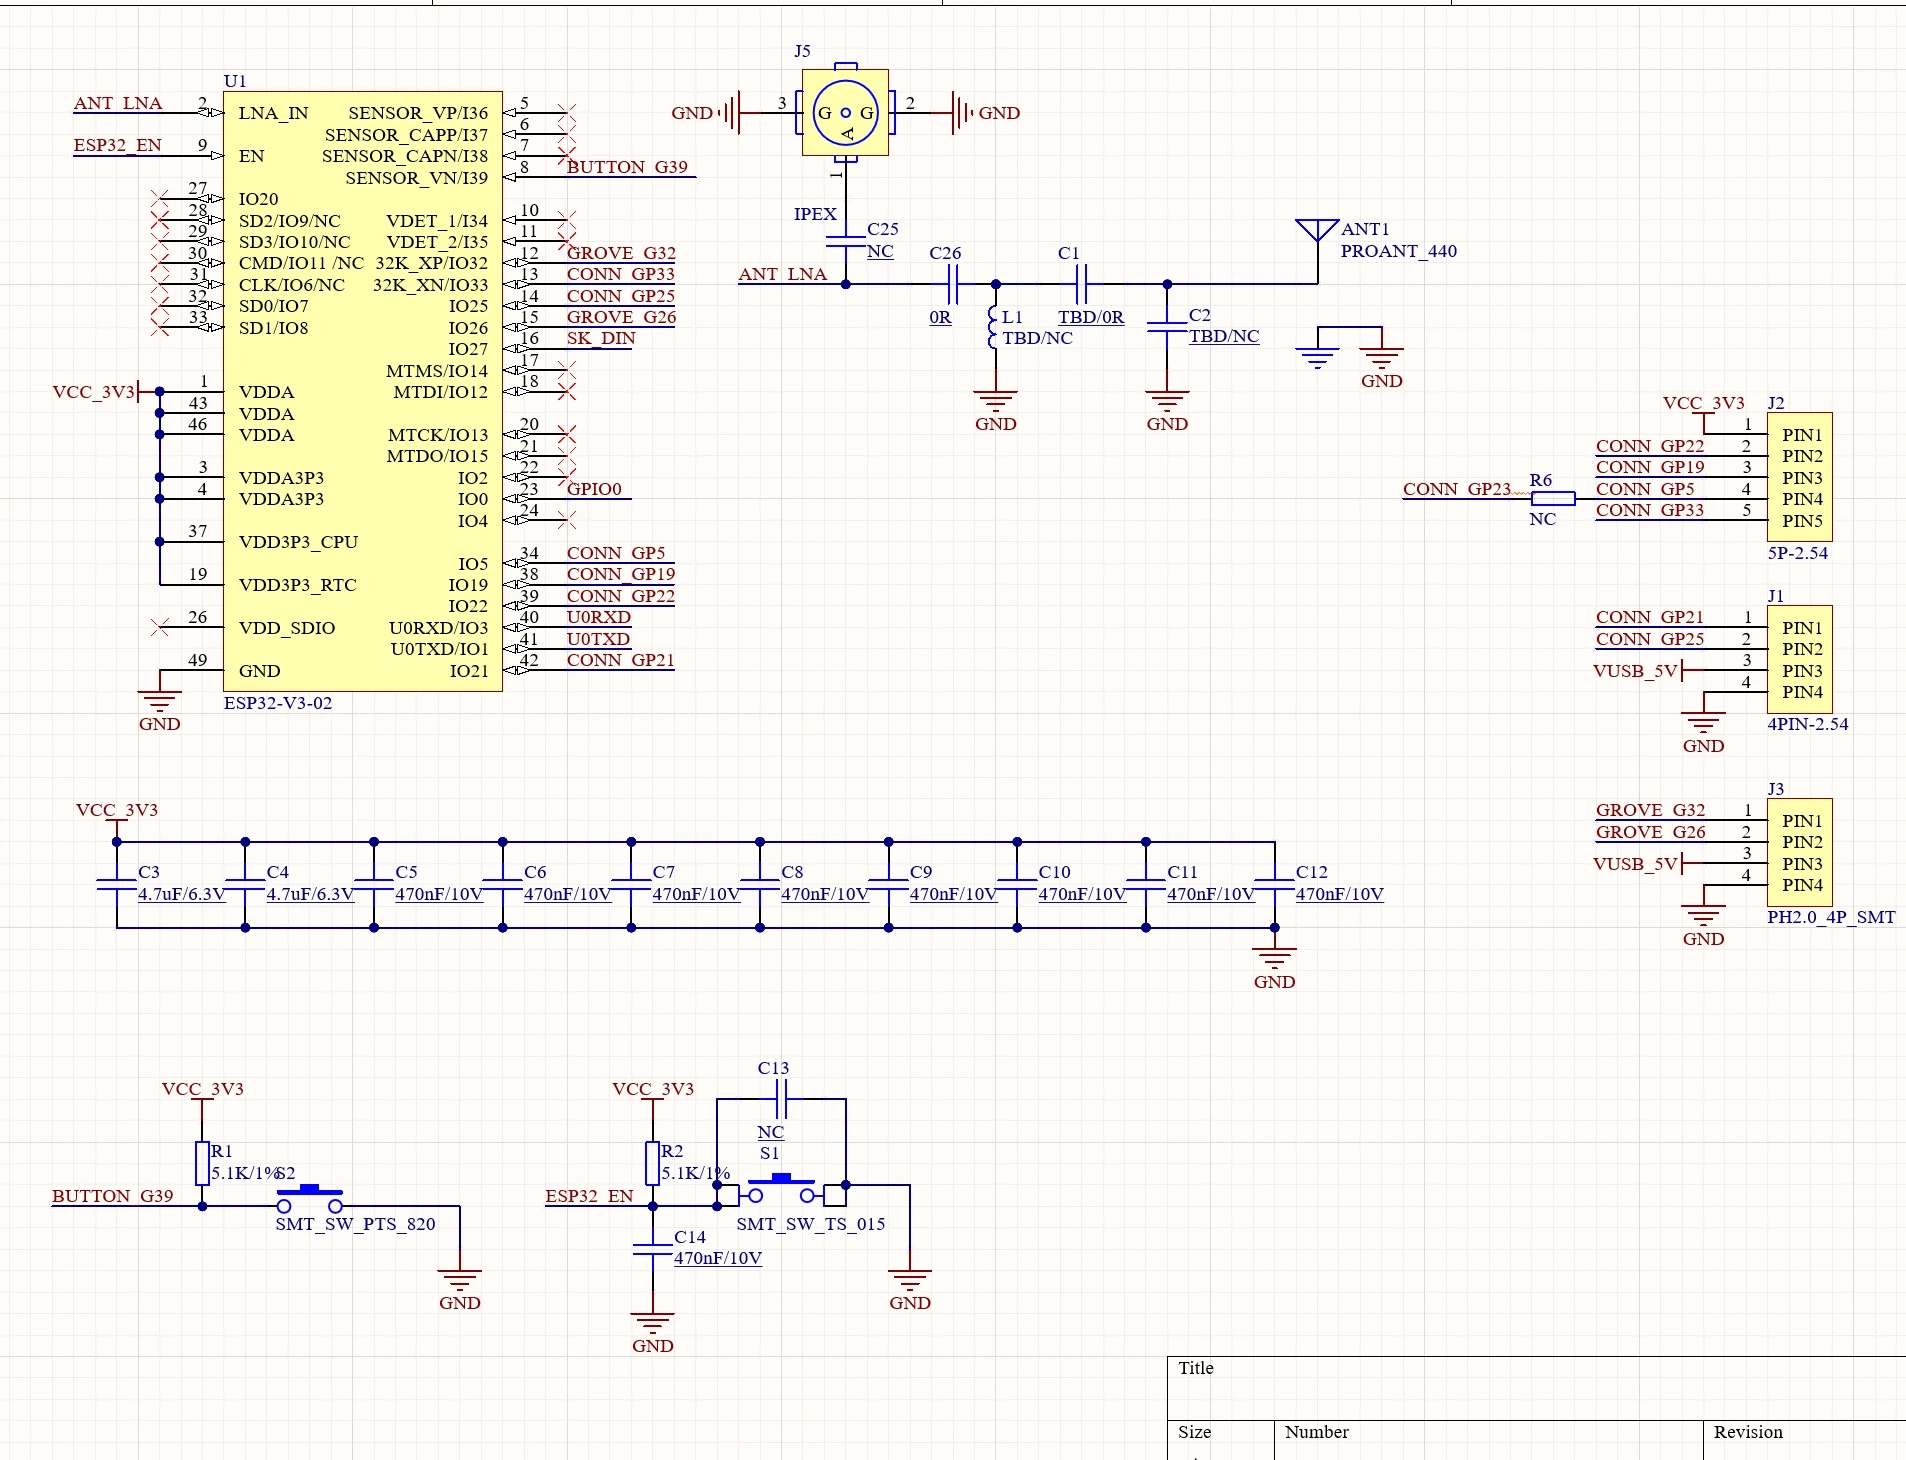The width and height of the screenshot is (1906, 1460).
Task: Select the GROVE_G32 net label at U1 pin 12
Action: coord(621,253)
